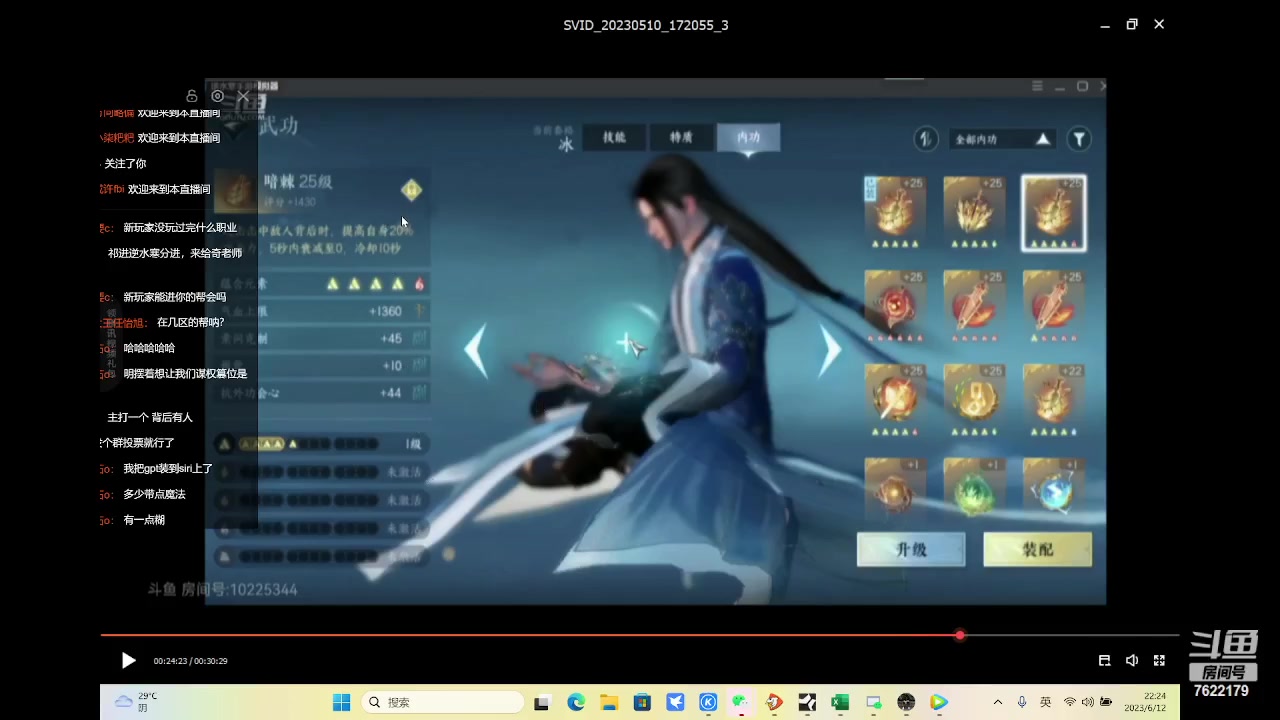Open the blue K music app on taskbar
Viewport: 1280px width, 720px height.
pyautogui.click(x=708, y=702)
